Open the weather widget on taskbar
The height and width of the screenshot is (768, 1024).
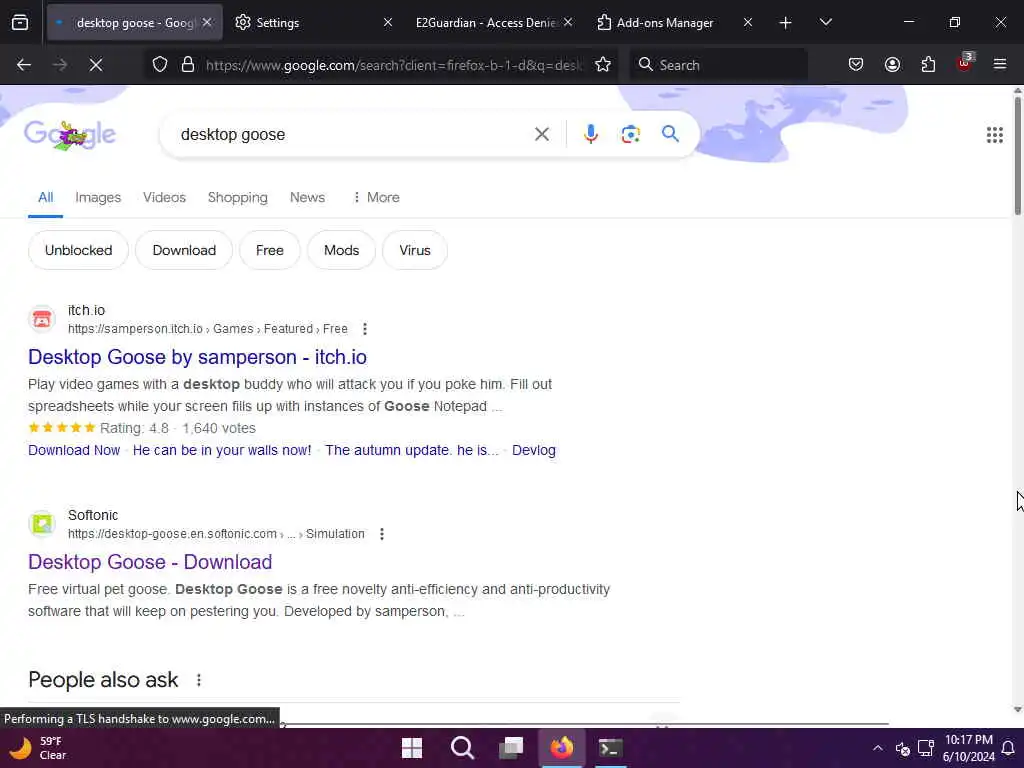coord(39,748)
